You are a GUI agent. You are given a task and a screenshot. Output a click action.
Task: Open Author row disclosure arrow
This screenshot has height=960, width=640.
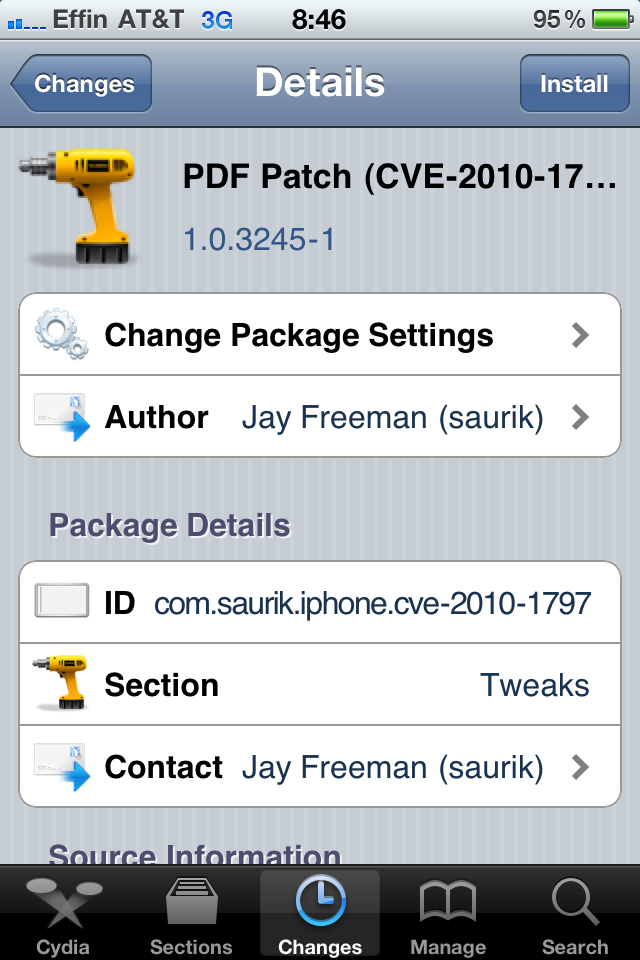tap(580, 417)
